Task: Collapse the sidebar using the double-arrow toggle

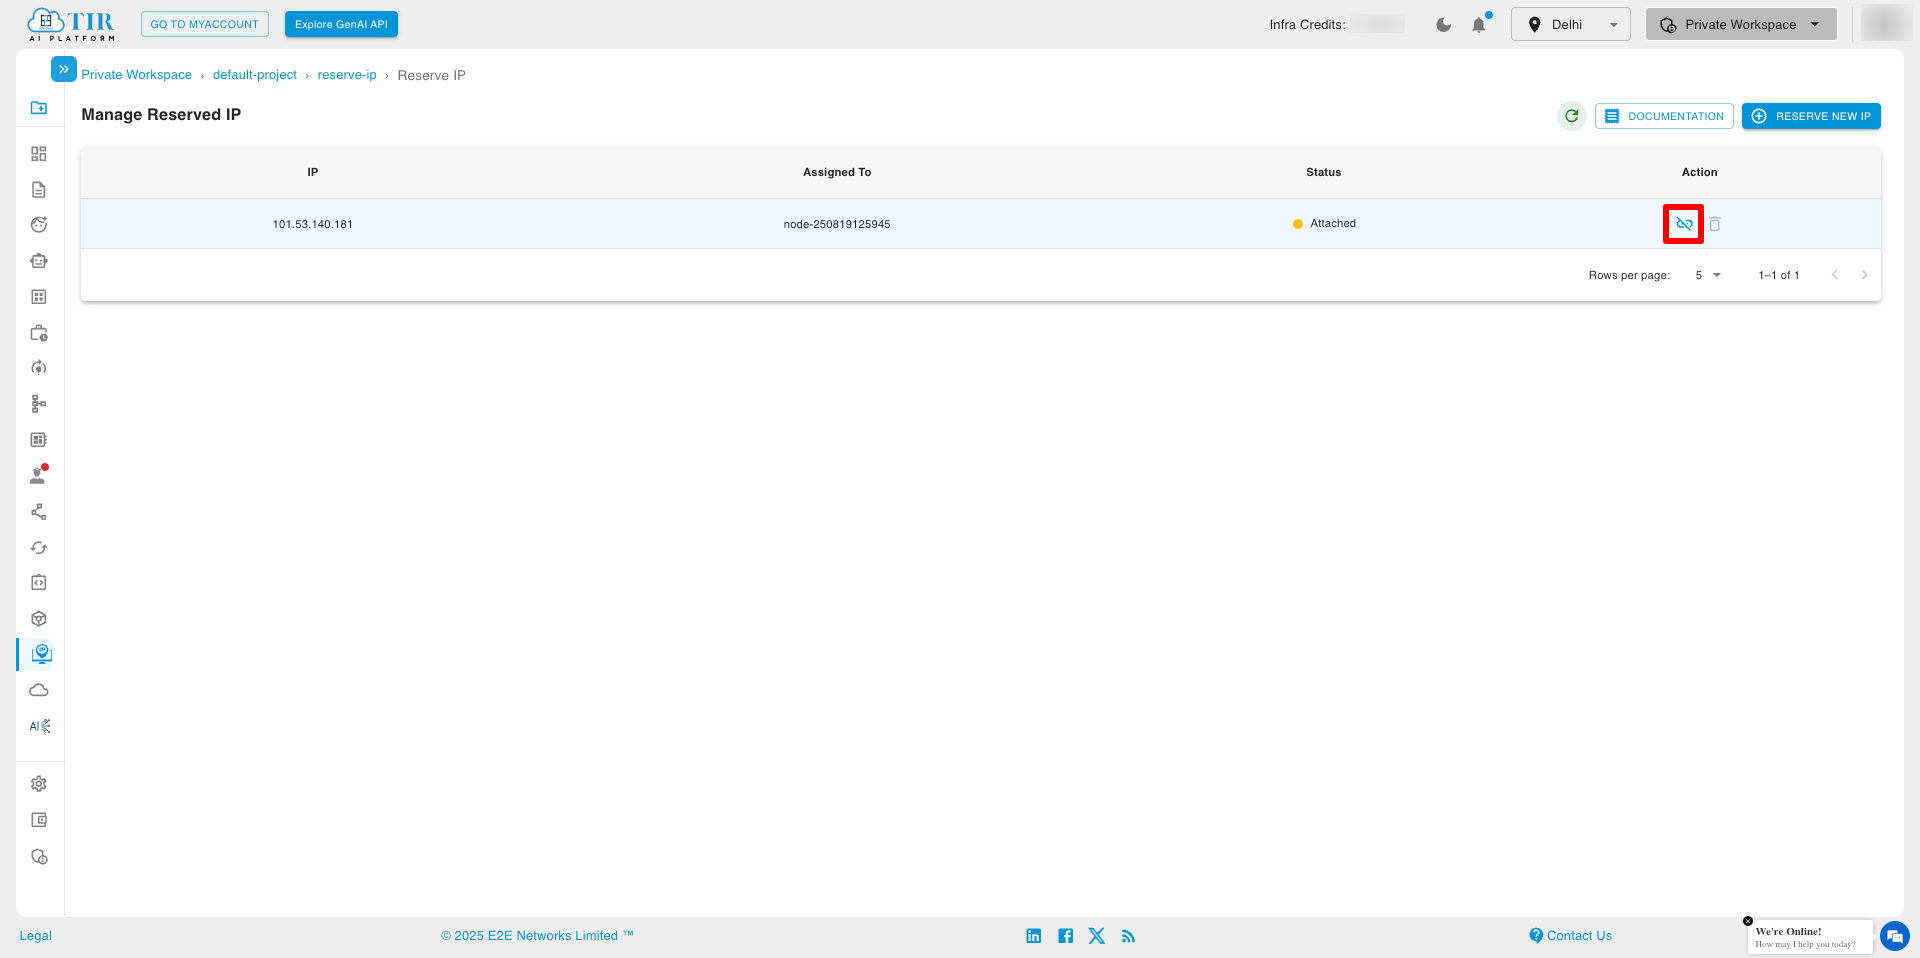Action: 63,68
